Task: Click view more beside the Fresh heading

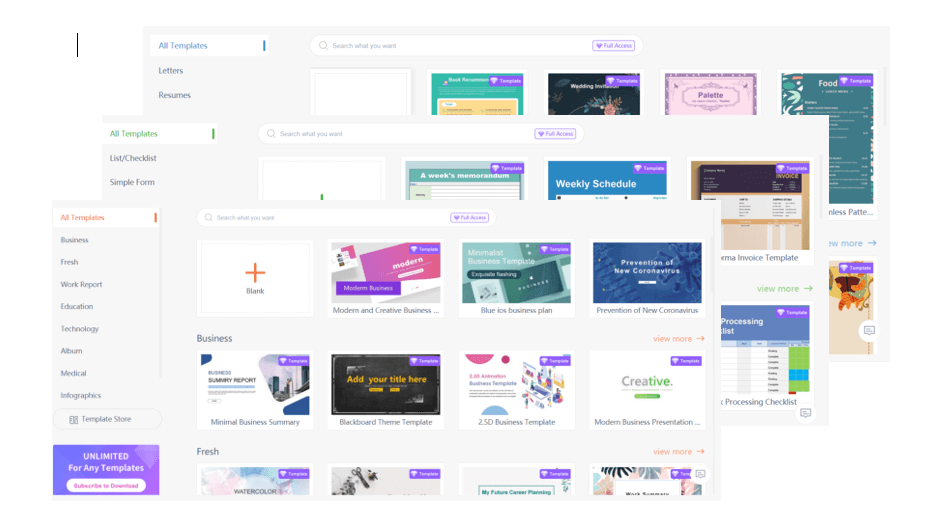Action: point(678,452)
